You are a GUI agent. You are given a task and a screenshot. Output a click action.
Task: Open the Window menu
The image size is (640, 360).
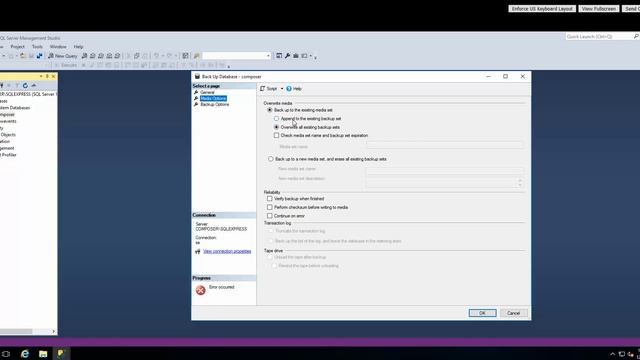pyautogui.click(x=58, y=47)
